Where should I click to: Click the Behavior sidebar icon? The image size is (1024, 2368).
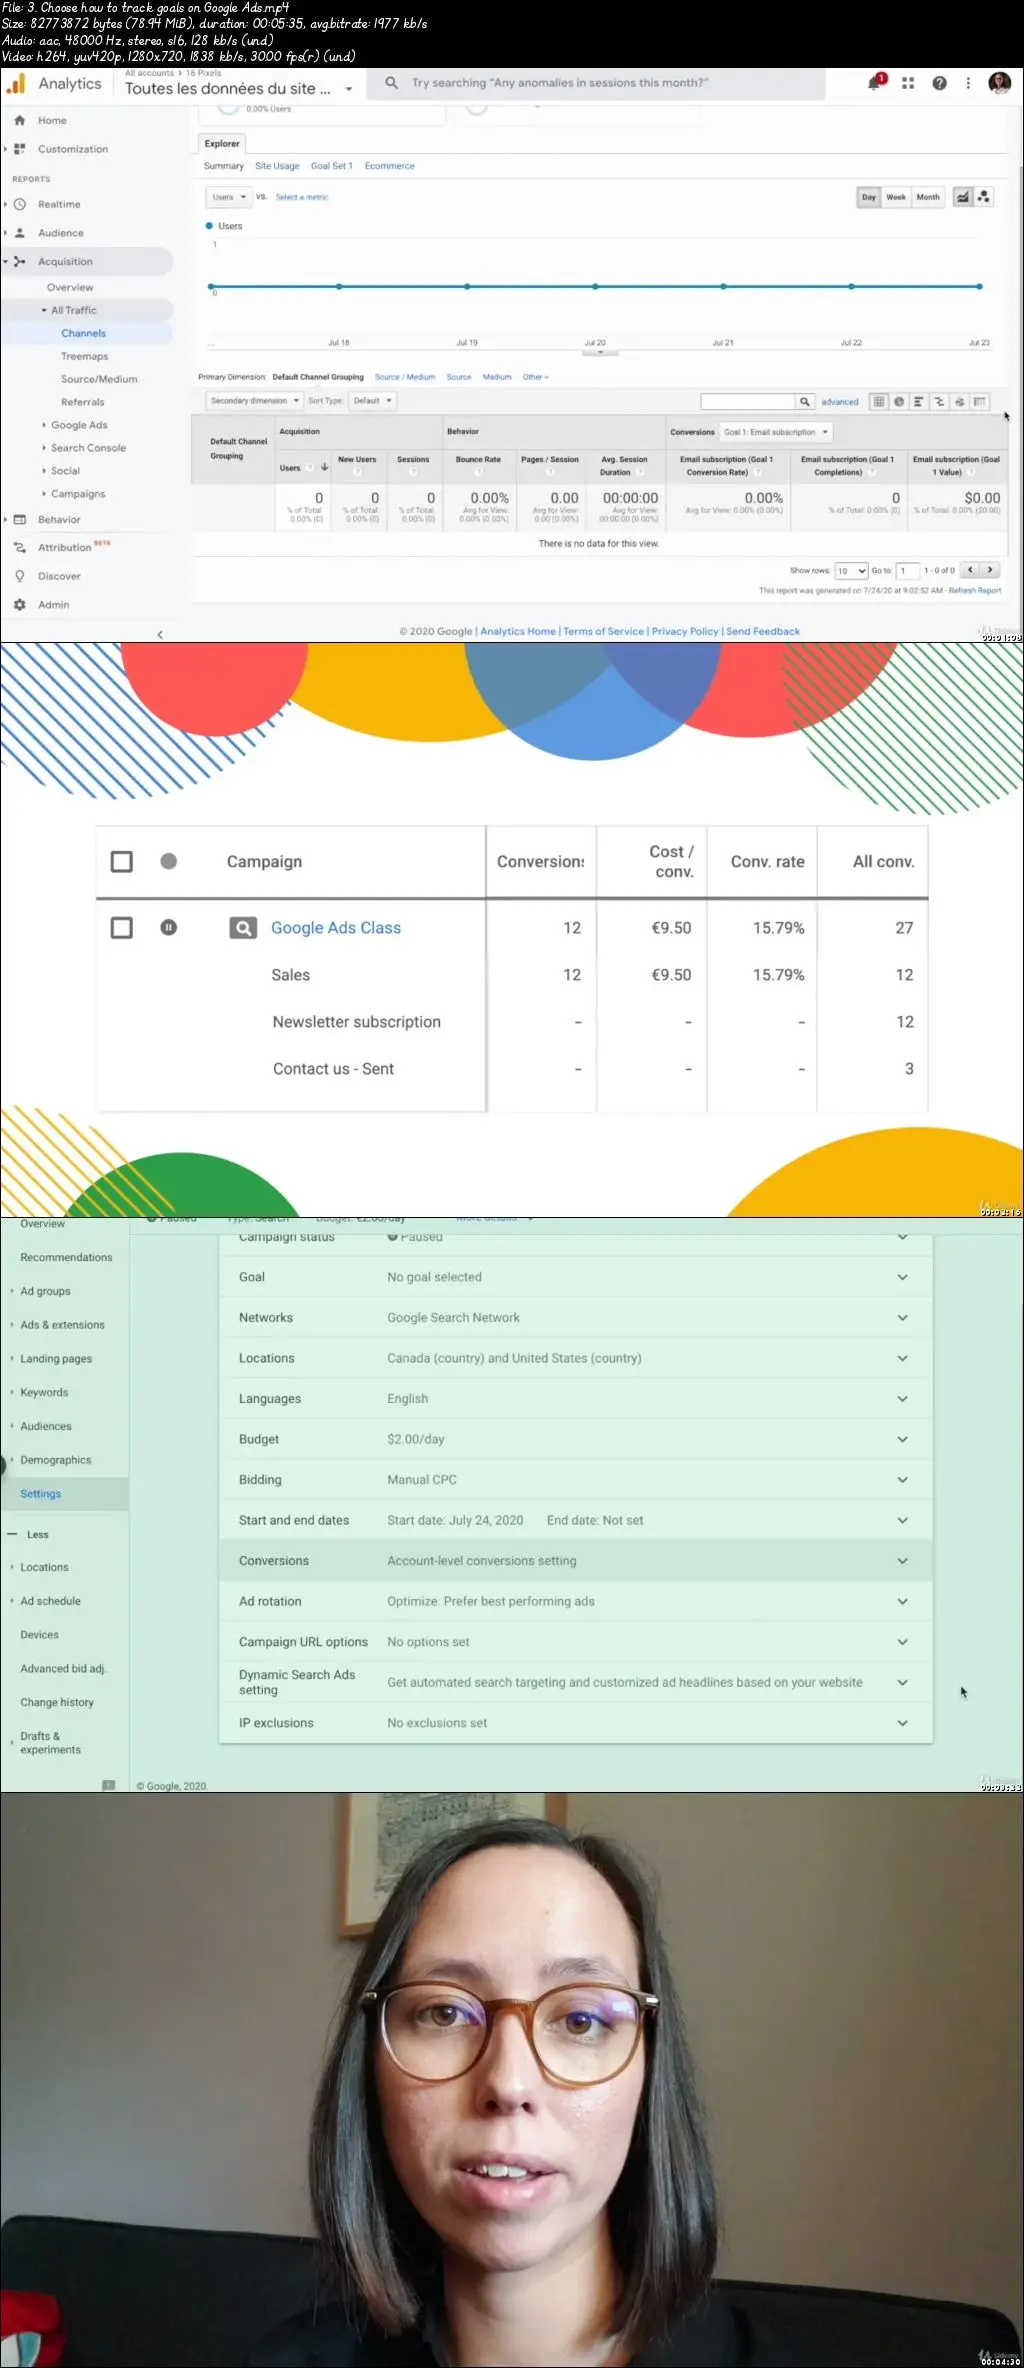click(19, 520)
